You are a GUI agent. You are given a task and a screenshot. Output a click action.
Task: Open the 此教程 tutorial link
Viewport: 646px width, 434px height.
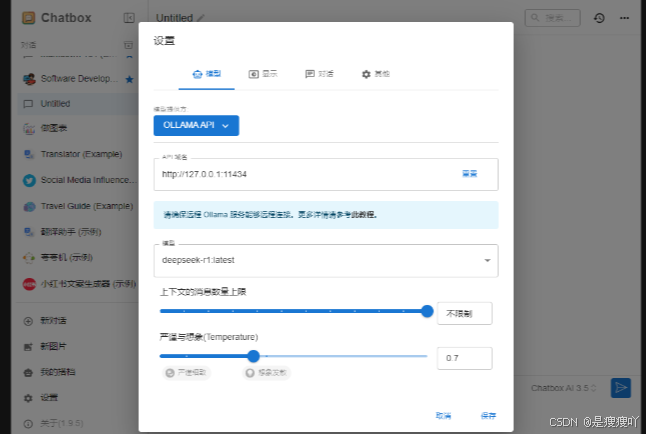coord(362,215)
